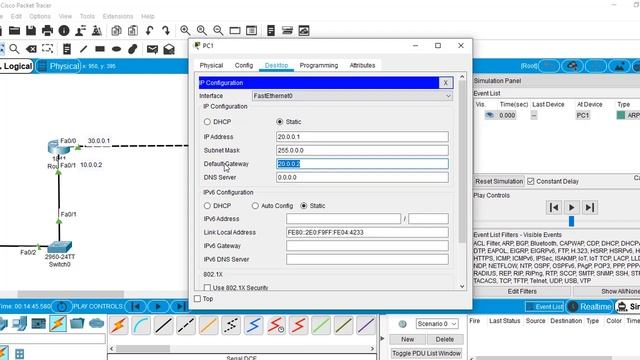The image size is (640, 360).
Task: Click the Undo arrow icon
Action: pyautogui.click(x=149, y=31)
